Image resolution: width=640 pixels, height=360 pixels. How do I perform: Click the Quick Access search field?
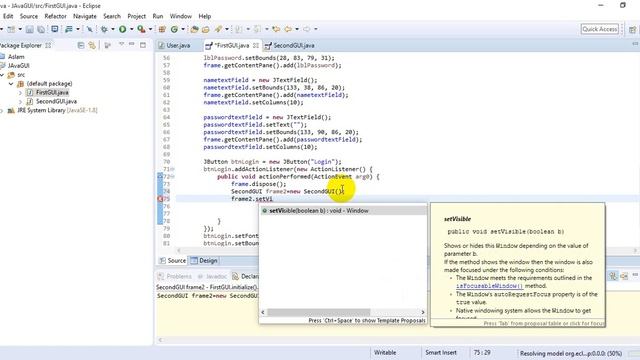tap(600, 29)
